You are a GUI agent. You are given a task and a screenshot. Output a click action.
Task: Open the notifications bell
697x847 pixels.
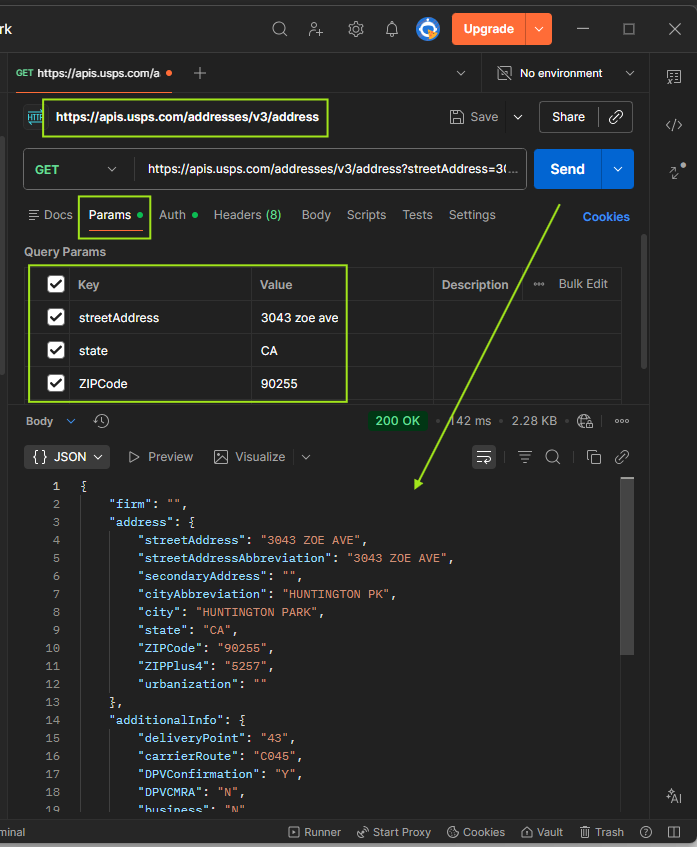(x=392, y=29)
